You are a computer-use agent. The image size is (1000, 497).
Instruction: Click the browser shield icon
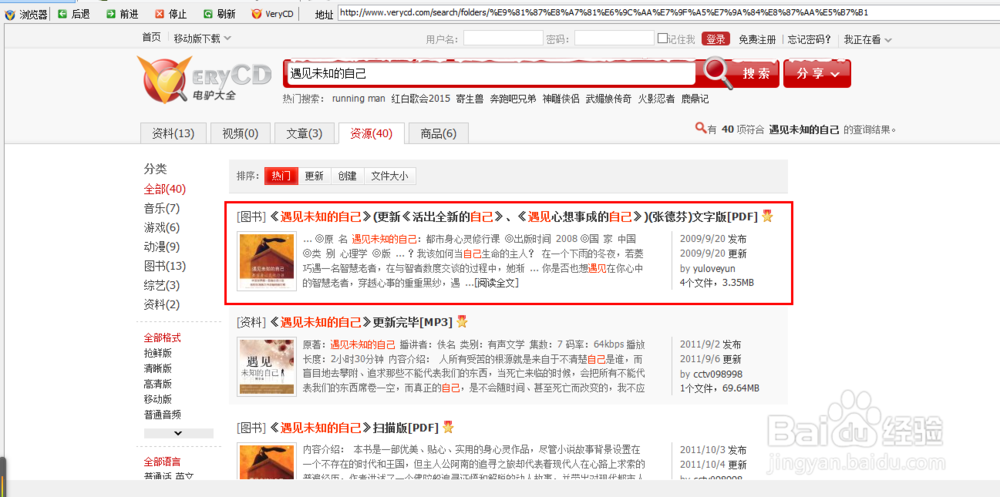click(10, 13)
